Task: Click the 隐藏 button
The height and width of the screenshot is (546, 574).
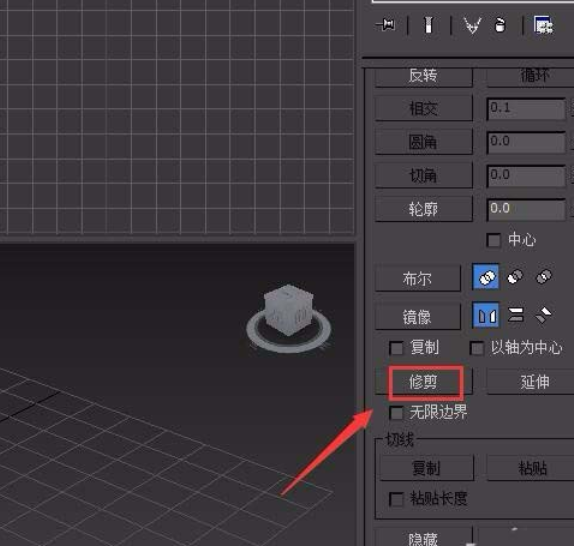Action: (x=424, y=537)
